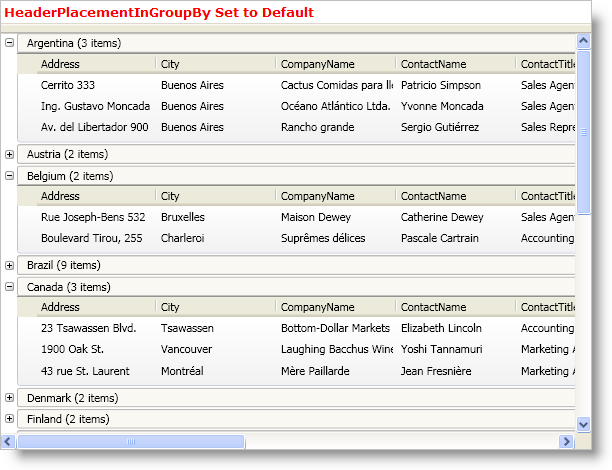Collapse the Belgium group
Screen dimensions: 612x470
10,176
